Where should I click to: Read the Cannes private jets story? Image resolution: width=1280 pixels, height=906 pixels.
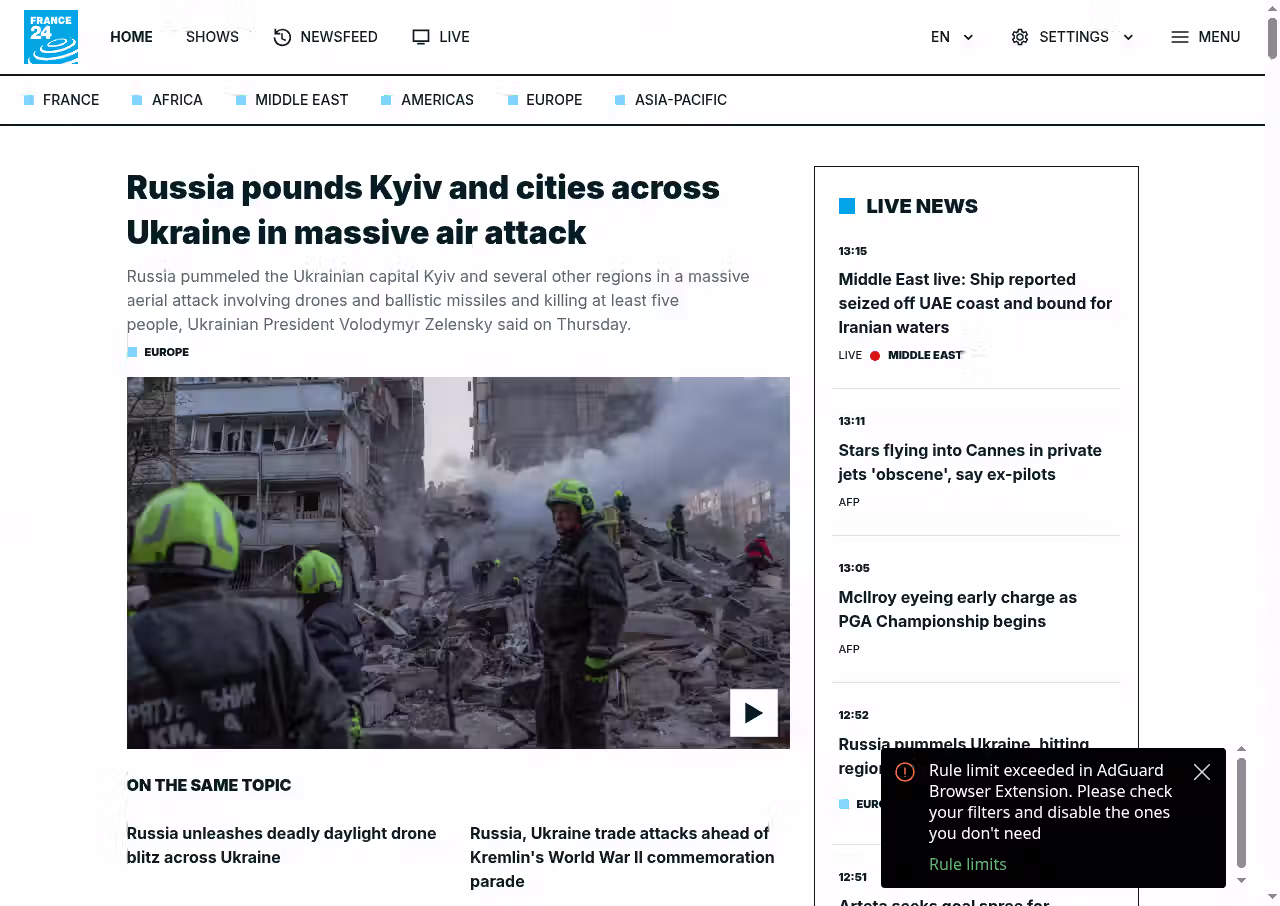(970, 462)
